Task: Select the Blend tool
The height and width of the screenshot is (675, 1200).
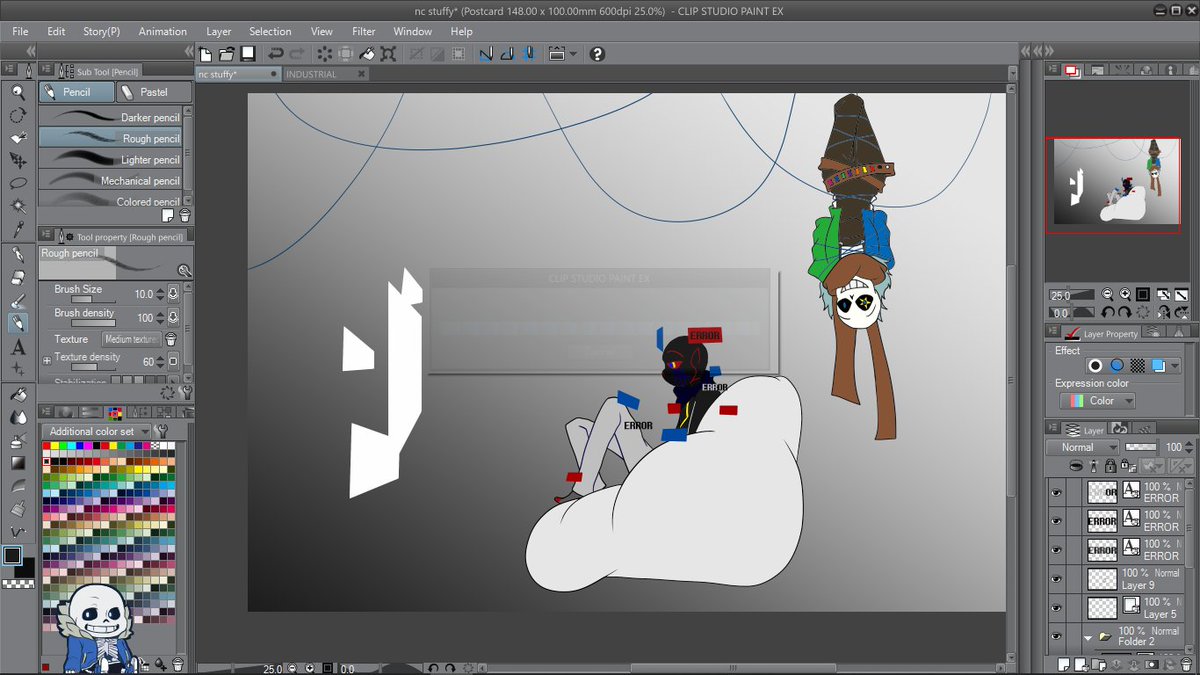Action: [x=17, y=417]
